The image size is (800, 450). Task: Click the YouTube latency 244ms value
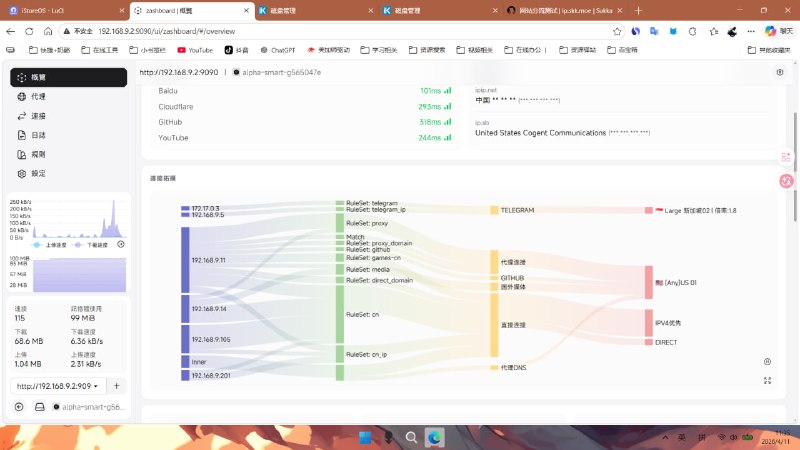click(x=429, y=138)
